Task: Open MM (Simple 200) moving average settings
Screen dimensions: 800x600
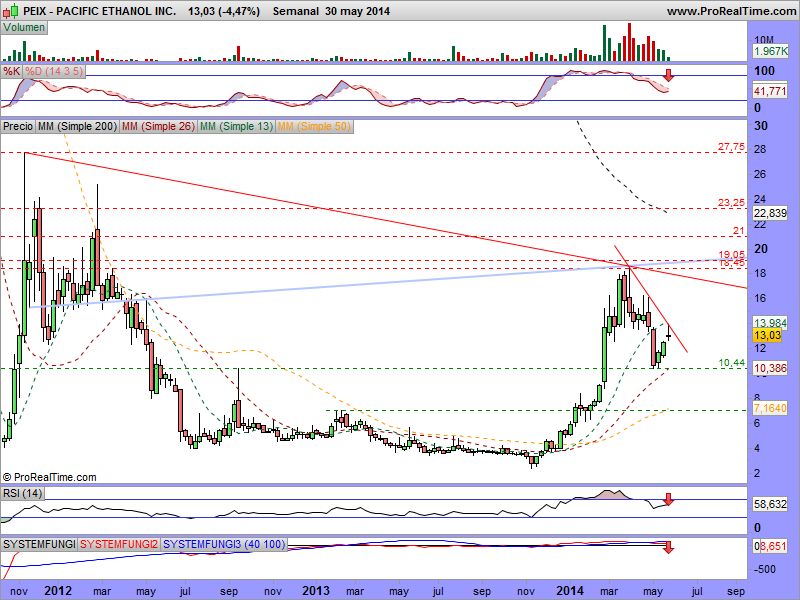Action: tap(78, 126)
